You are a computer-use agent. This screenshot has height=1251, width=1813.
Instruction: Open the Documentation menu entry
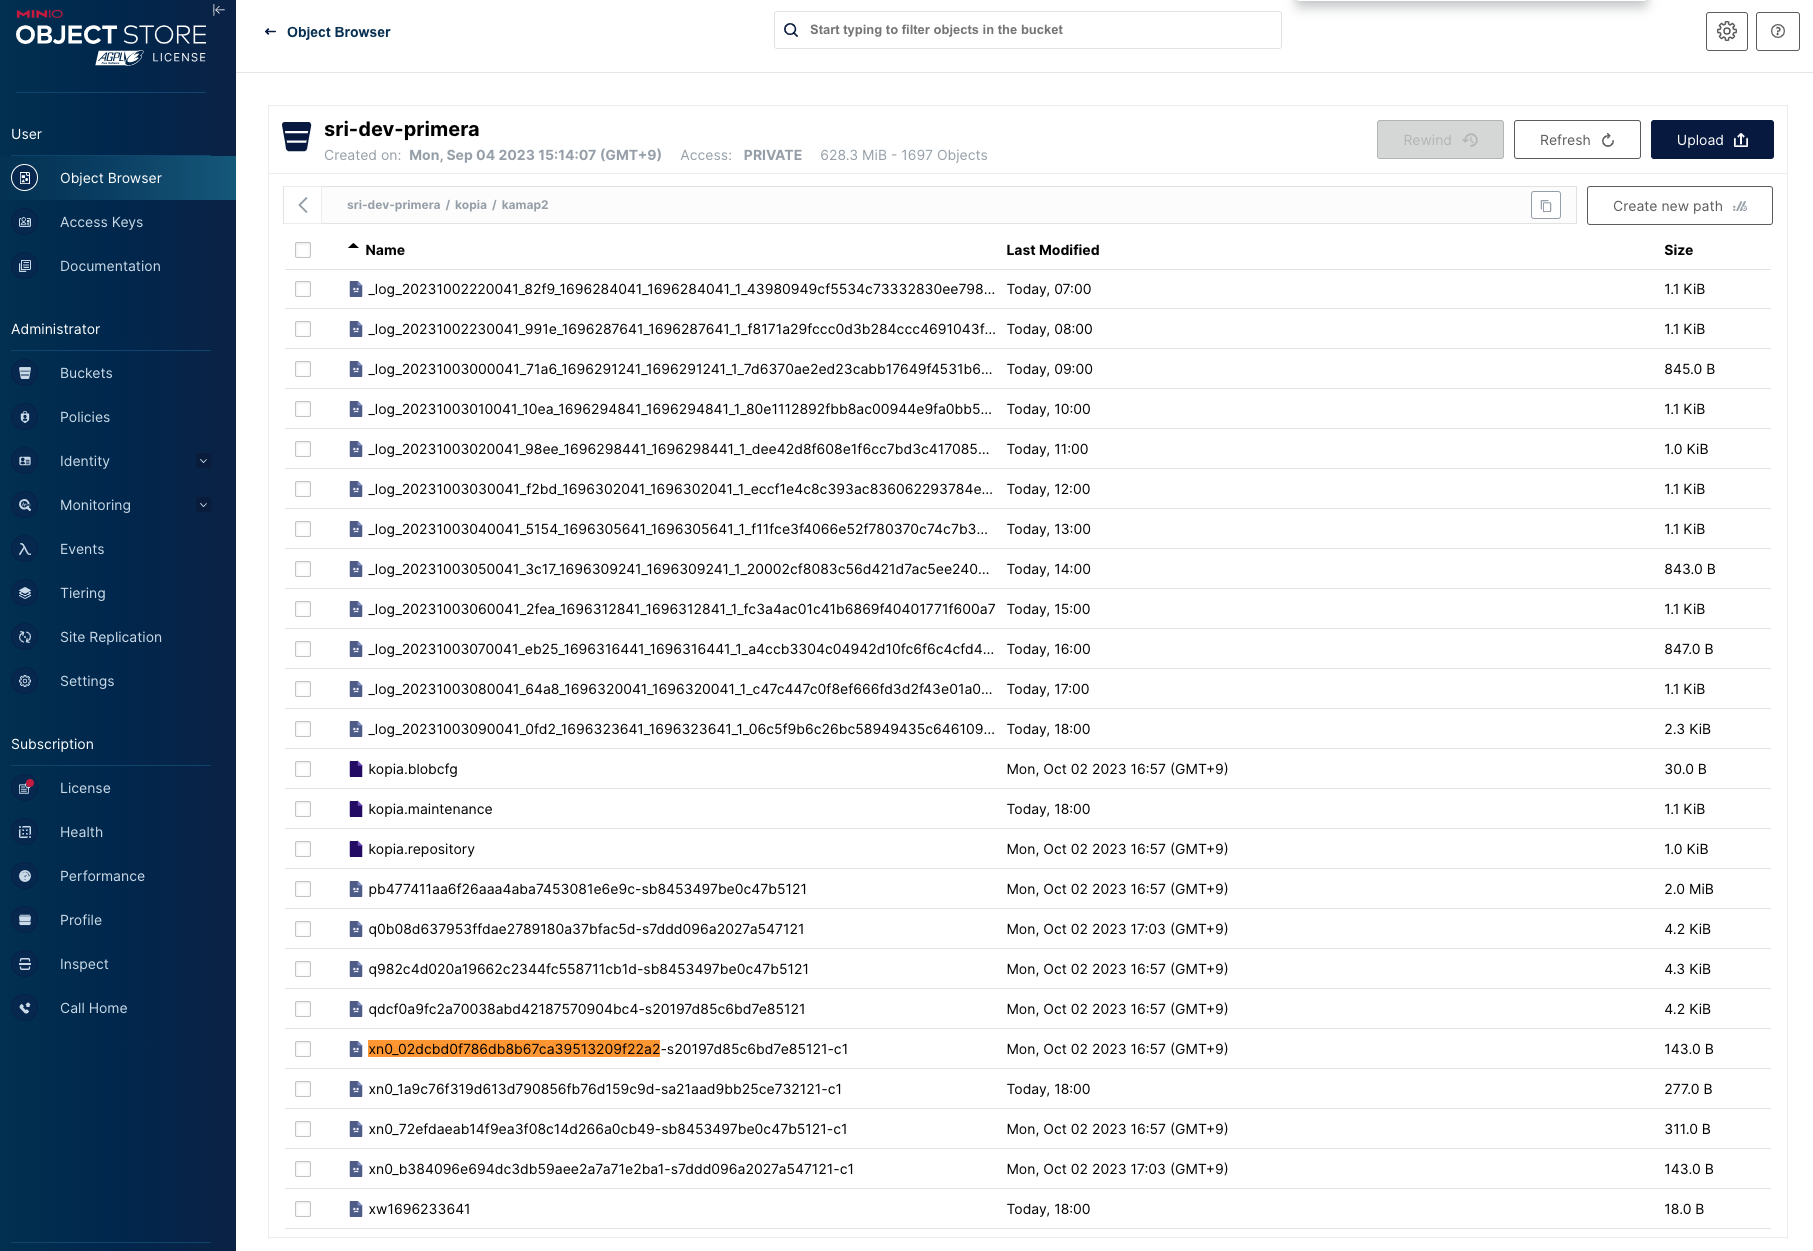[110, 266]
